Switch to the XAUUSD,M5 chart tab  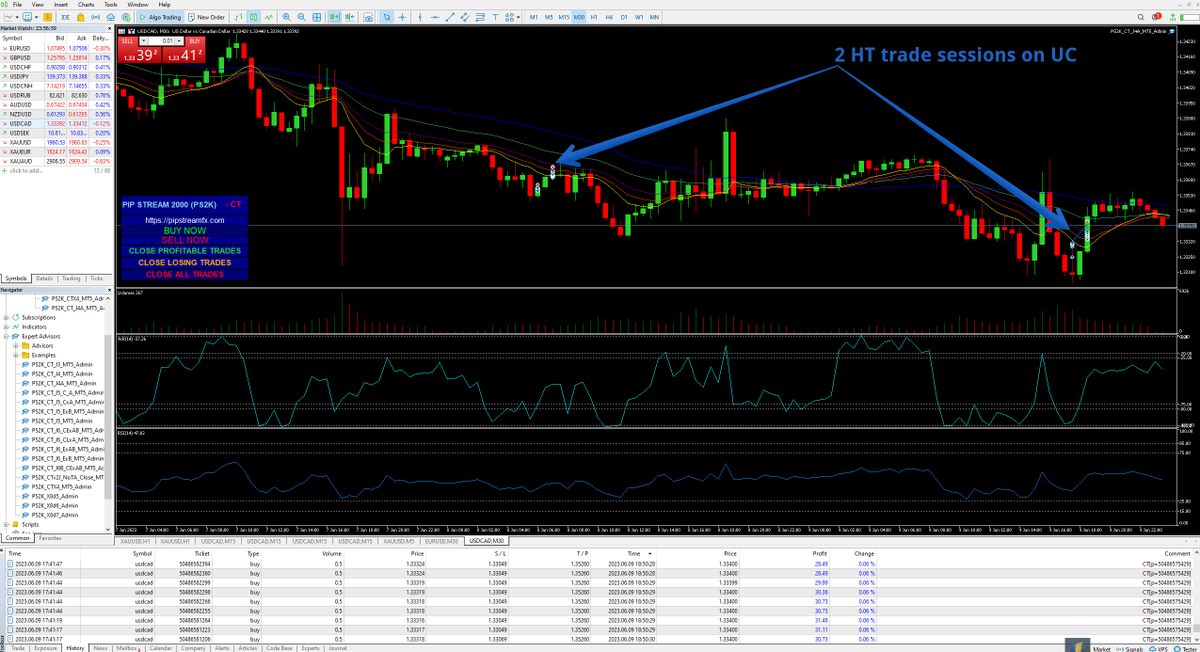(397, 540)
